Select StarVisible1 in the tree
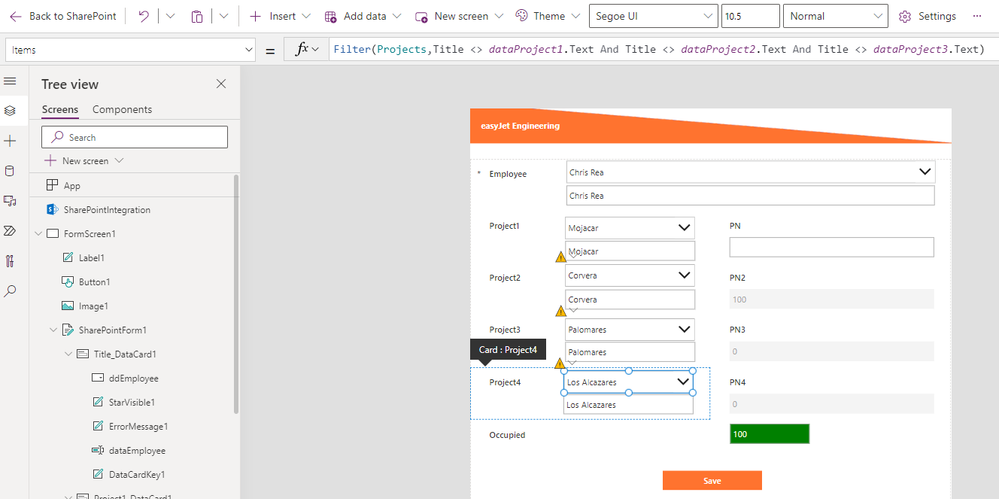 click(134, 402)
